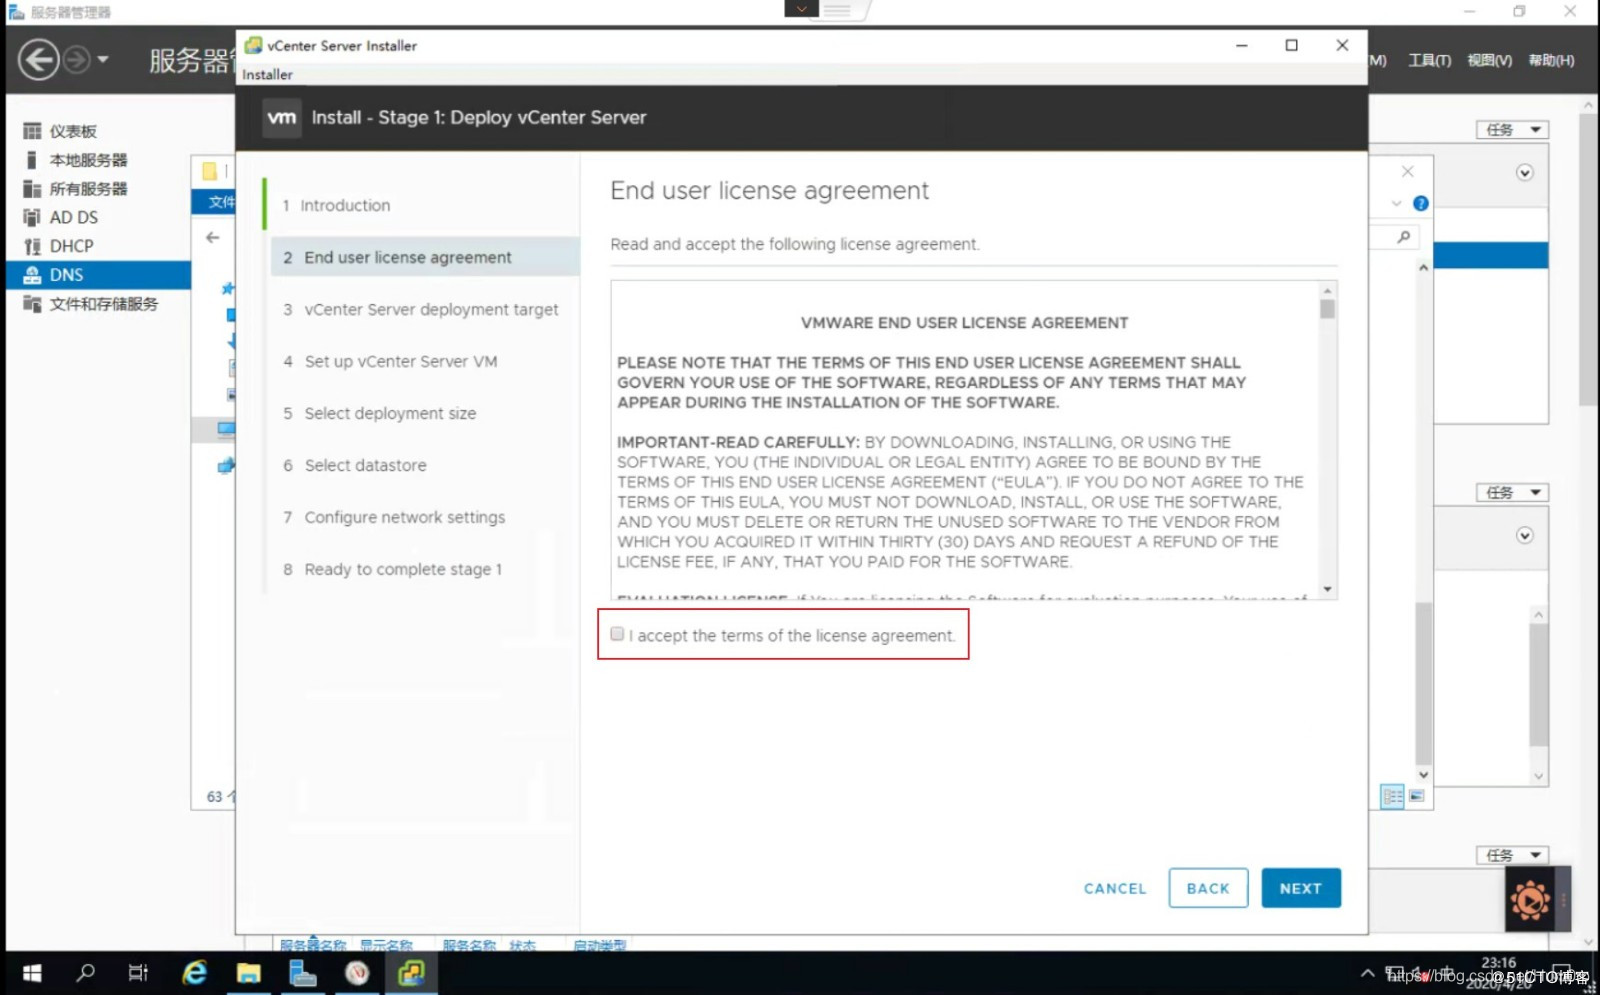Switch to vCenter installer on taskbar

click(x=411, y=972)
